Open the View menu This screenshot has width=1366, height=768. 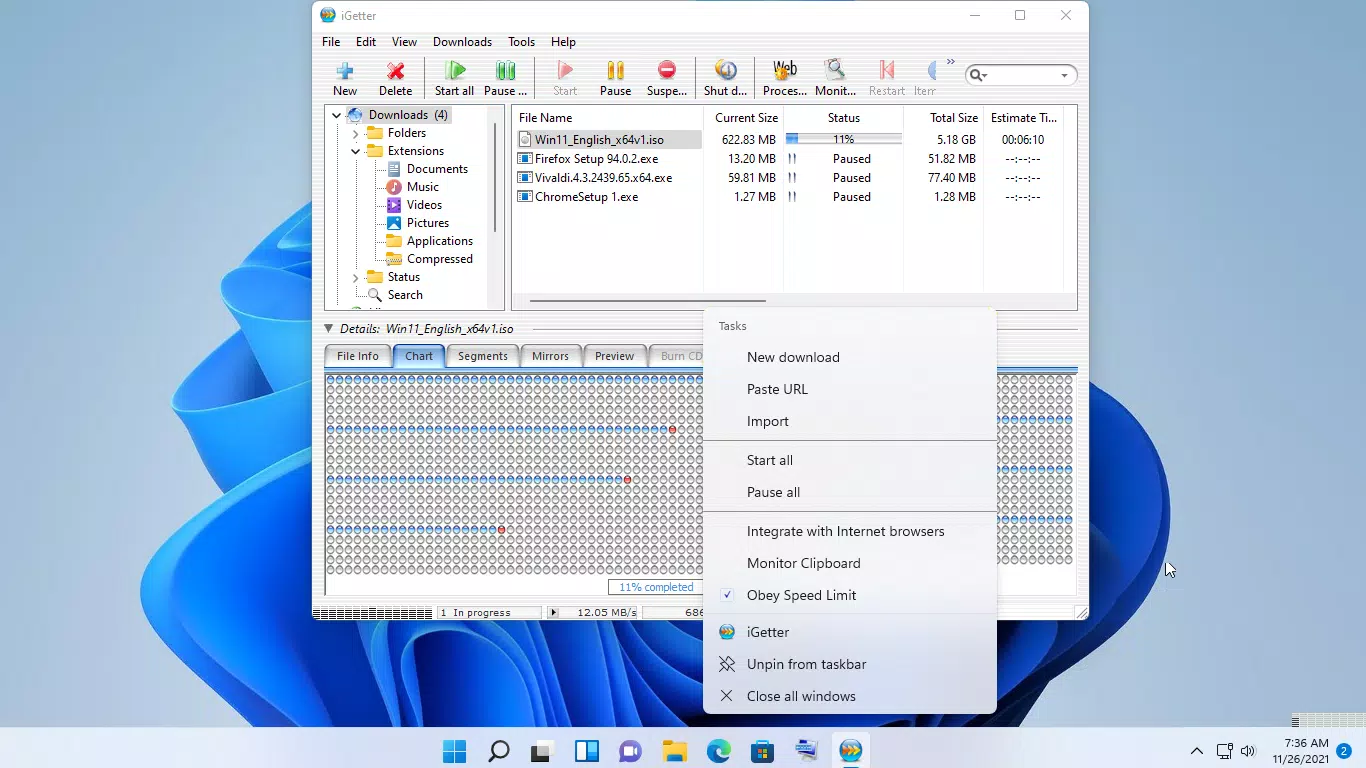click(x=404, y=42)
